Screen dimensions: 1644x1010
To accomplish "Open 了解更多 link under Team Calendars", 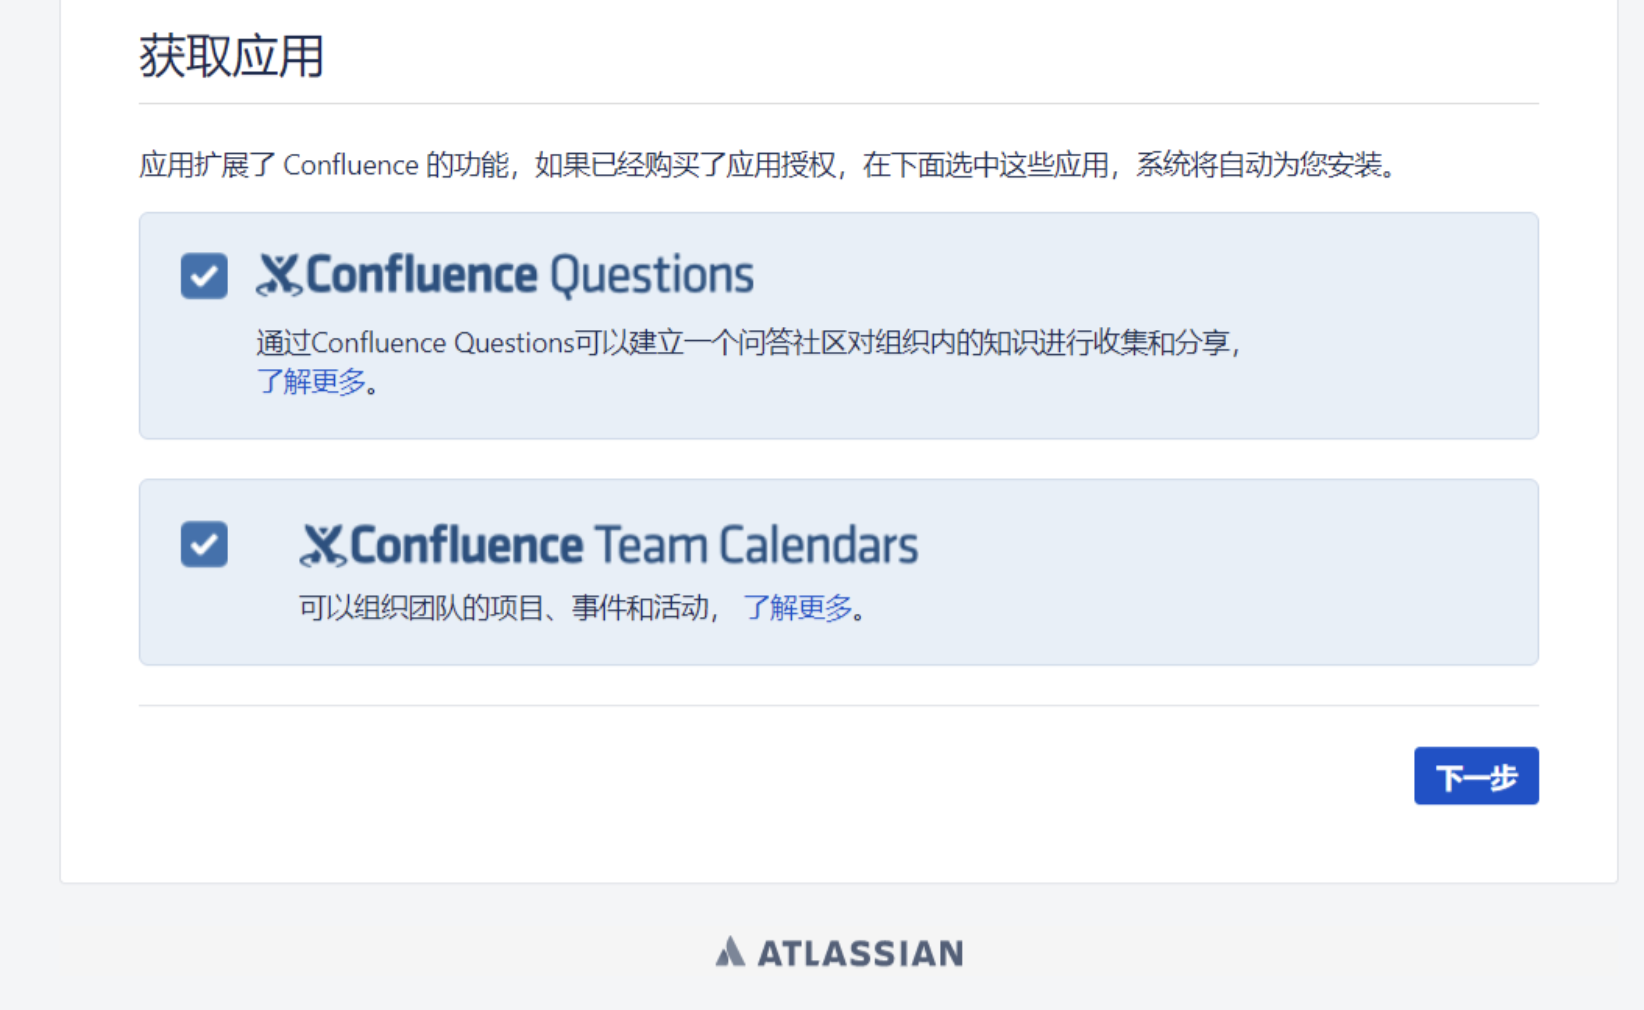I will pyautogui.click(x=797, y=608).
